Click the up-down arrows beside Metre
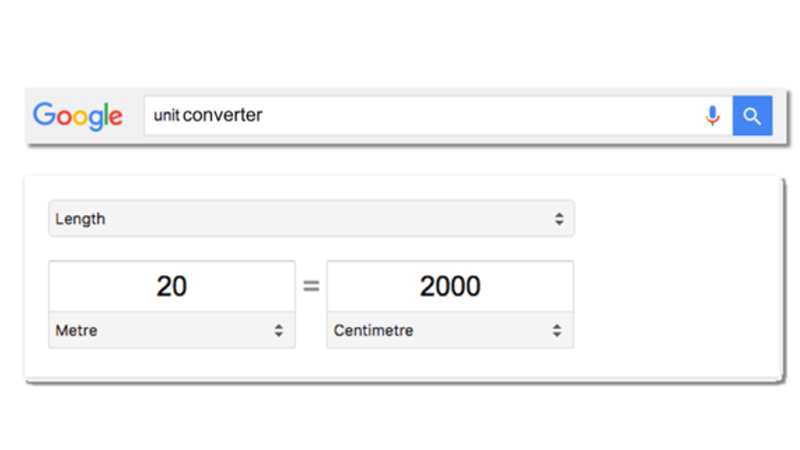The height and width of the screenshot is (450, 800). coord(279,330)
